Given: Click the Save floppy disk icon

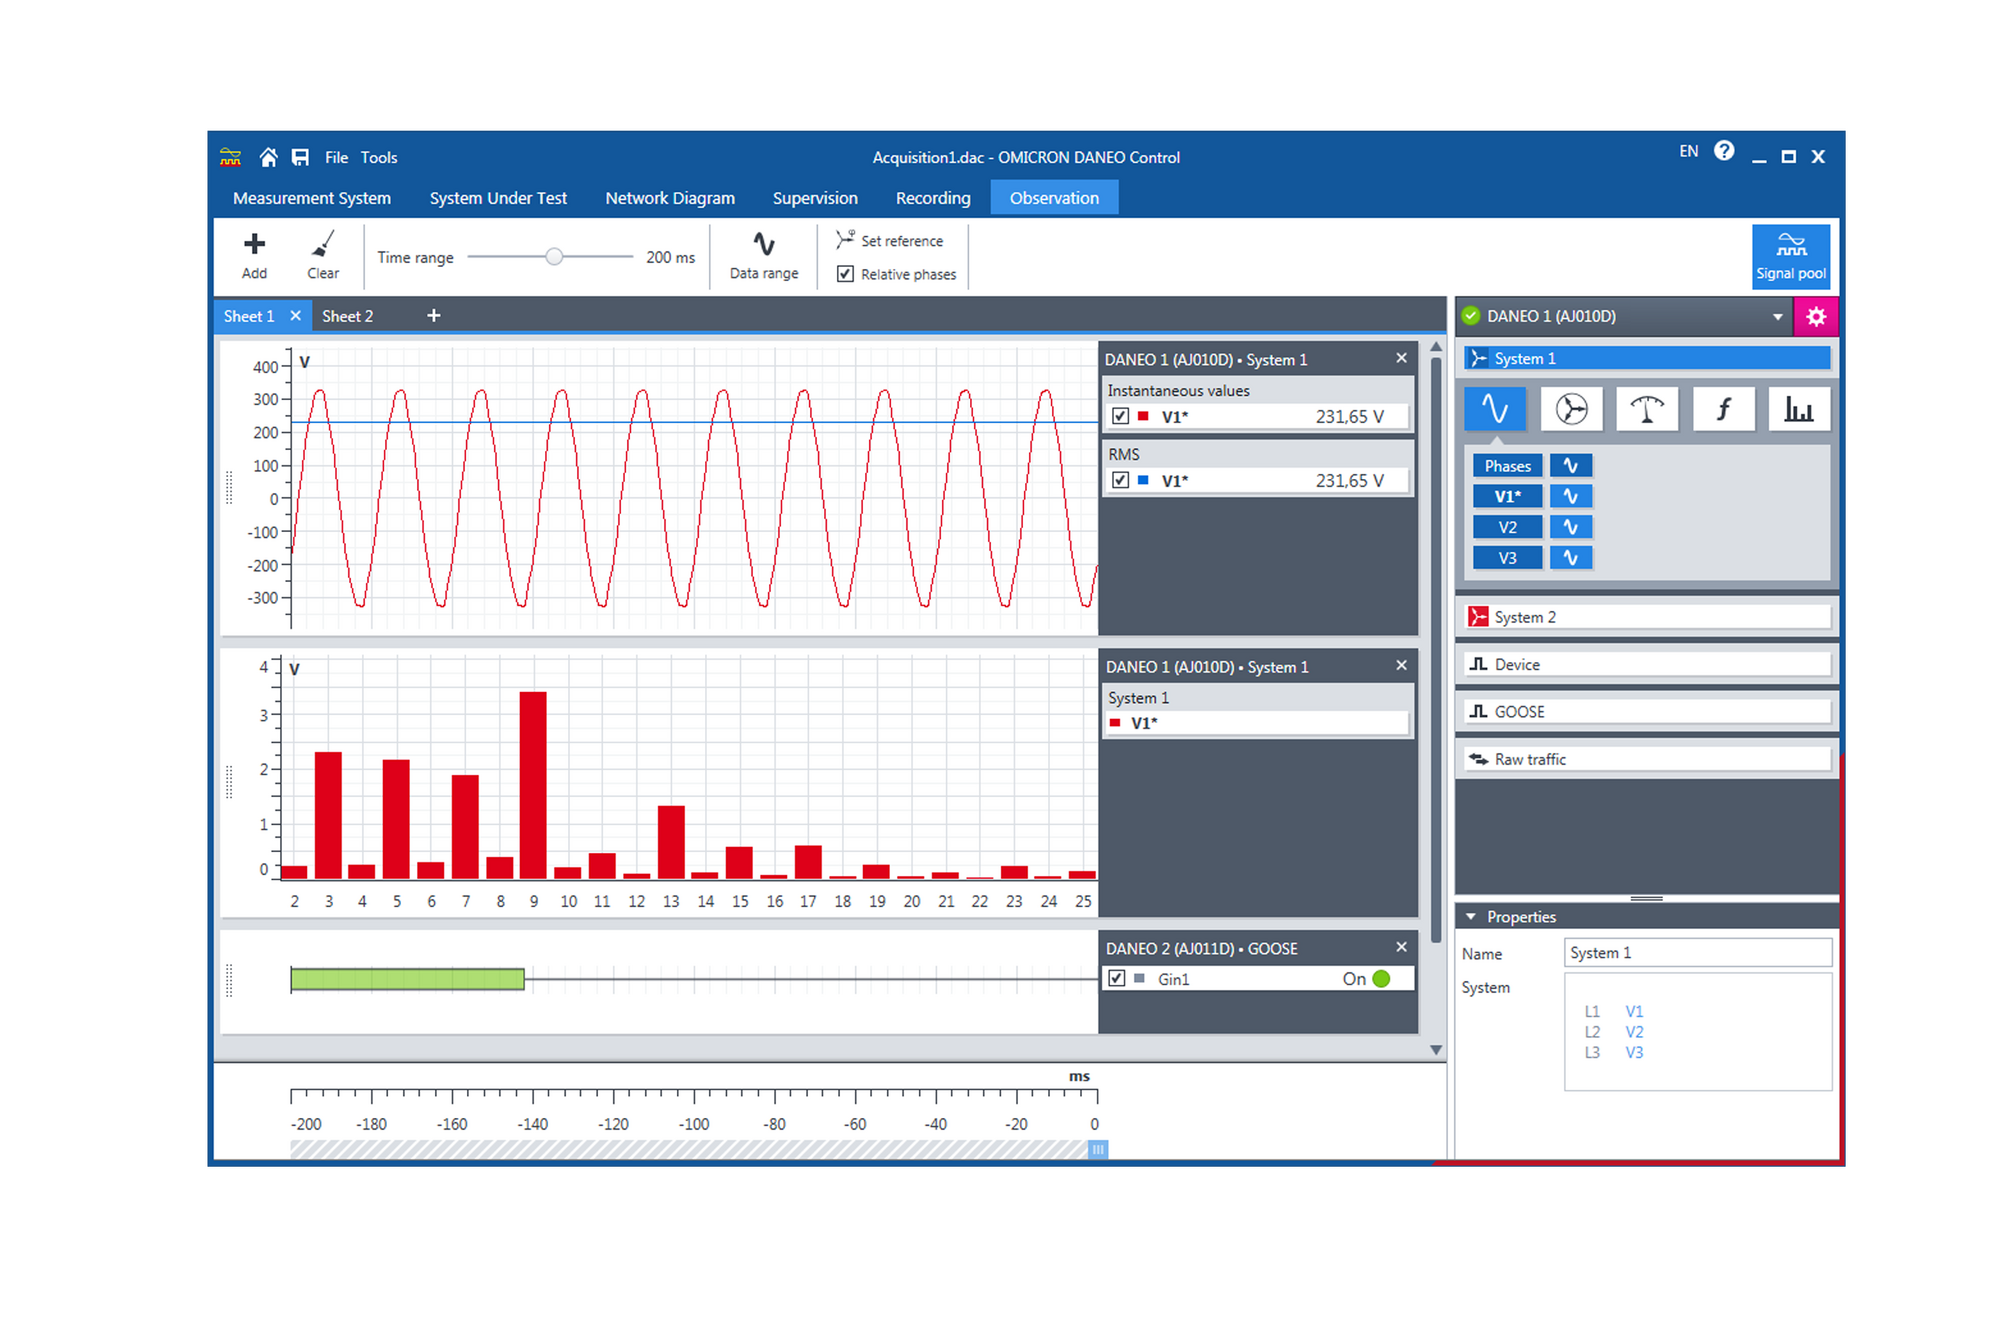Looking at the screenshot, I should click(300, 157).
